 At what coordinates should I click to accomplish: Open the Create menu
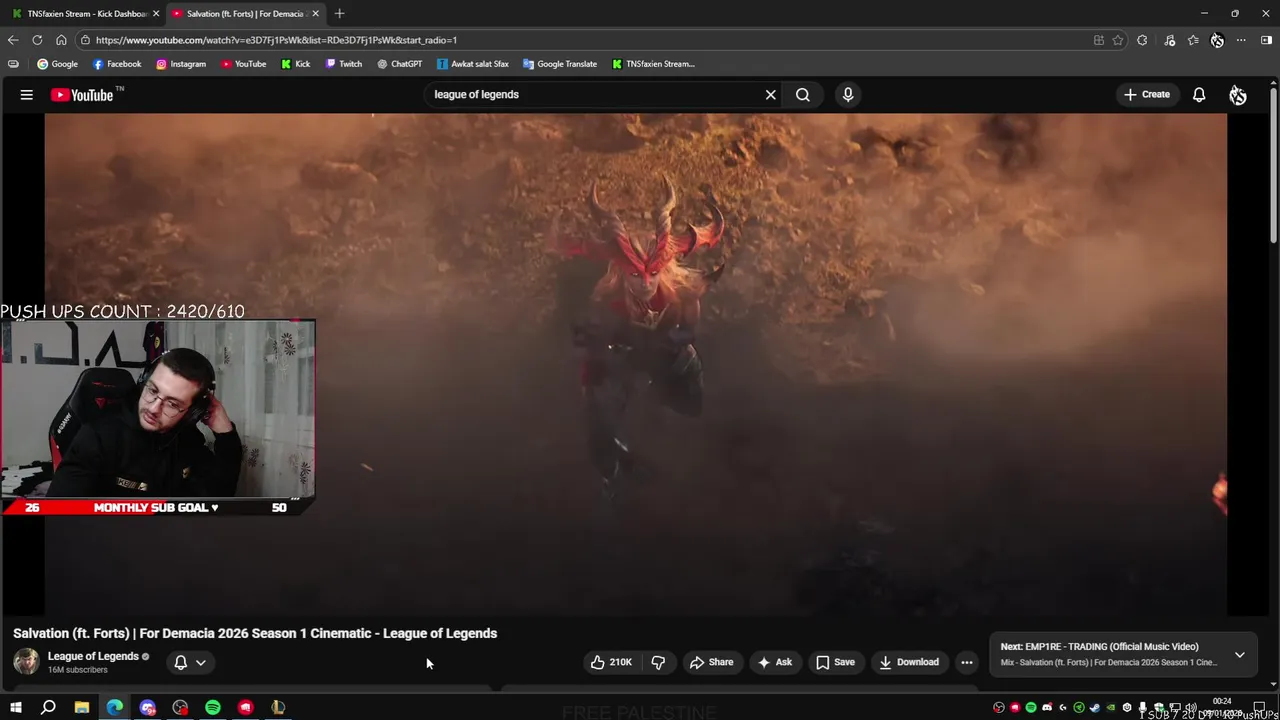(x=1146, y=95)
